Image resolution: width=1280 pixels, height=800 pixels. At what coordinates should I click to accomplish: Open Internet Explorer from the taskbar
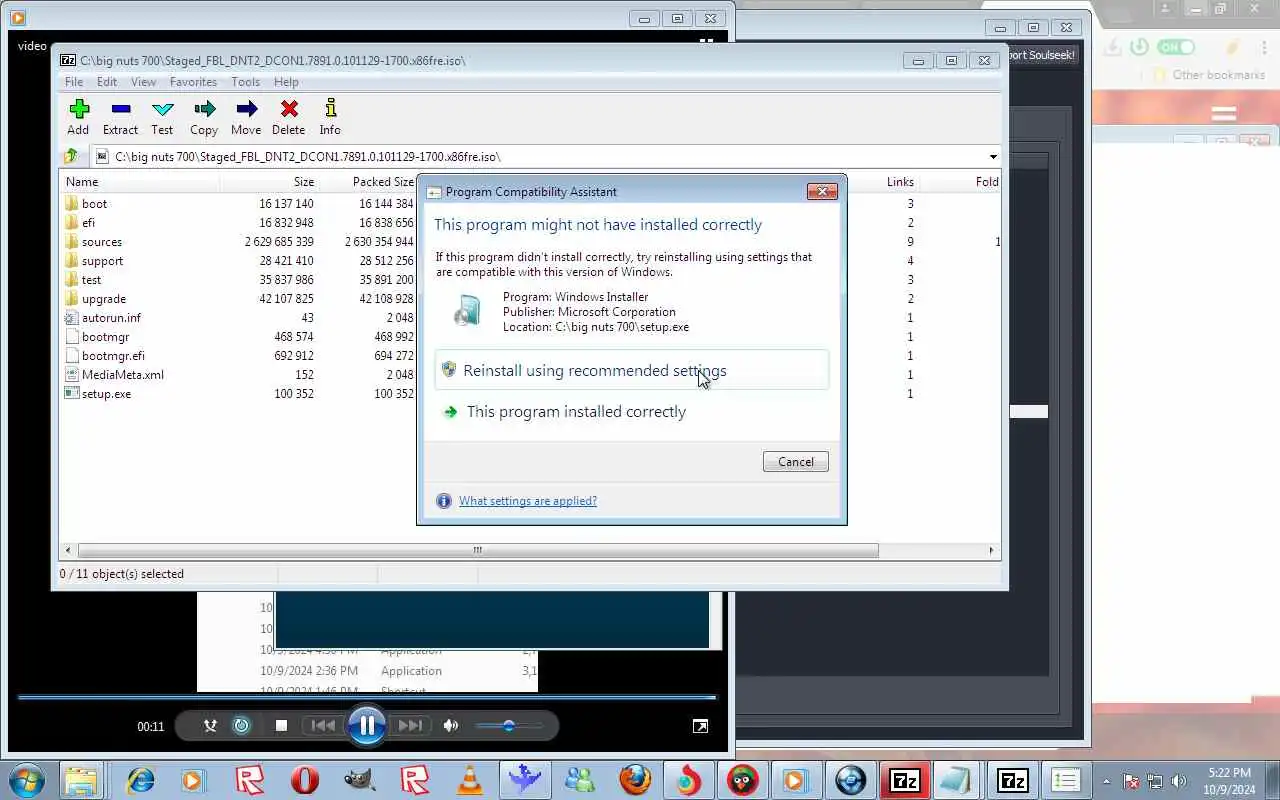click(x=140, y=780)
